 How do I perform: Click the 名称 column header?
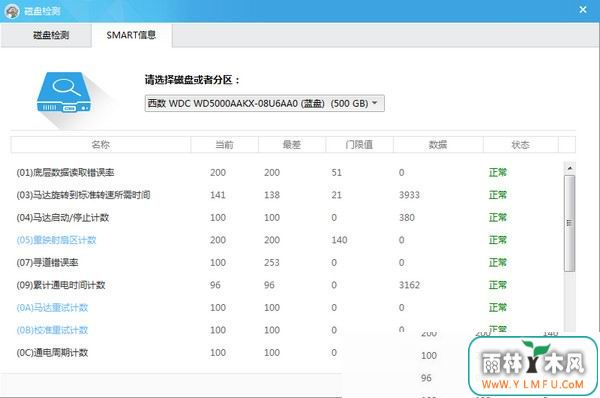[101, 145]
